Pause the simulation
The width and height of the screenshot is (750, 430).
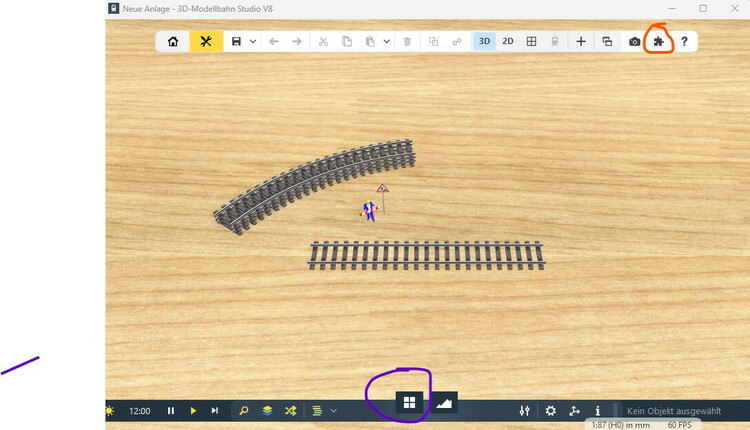[x=171, y=411]
